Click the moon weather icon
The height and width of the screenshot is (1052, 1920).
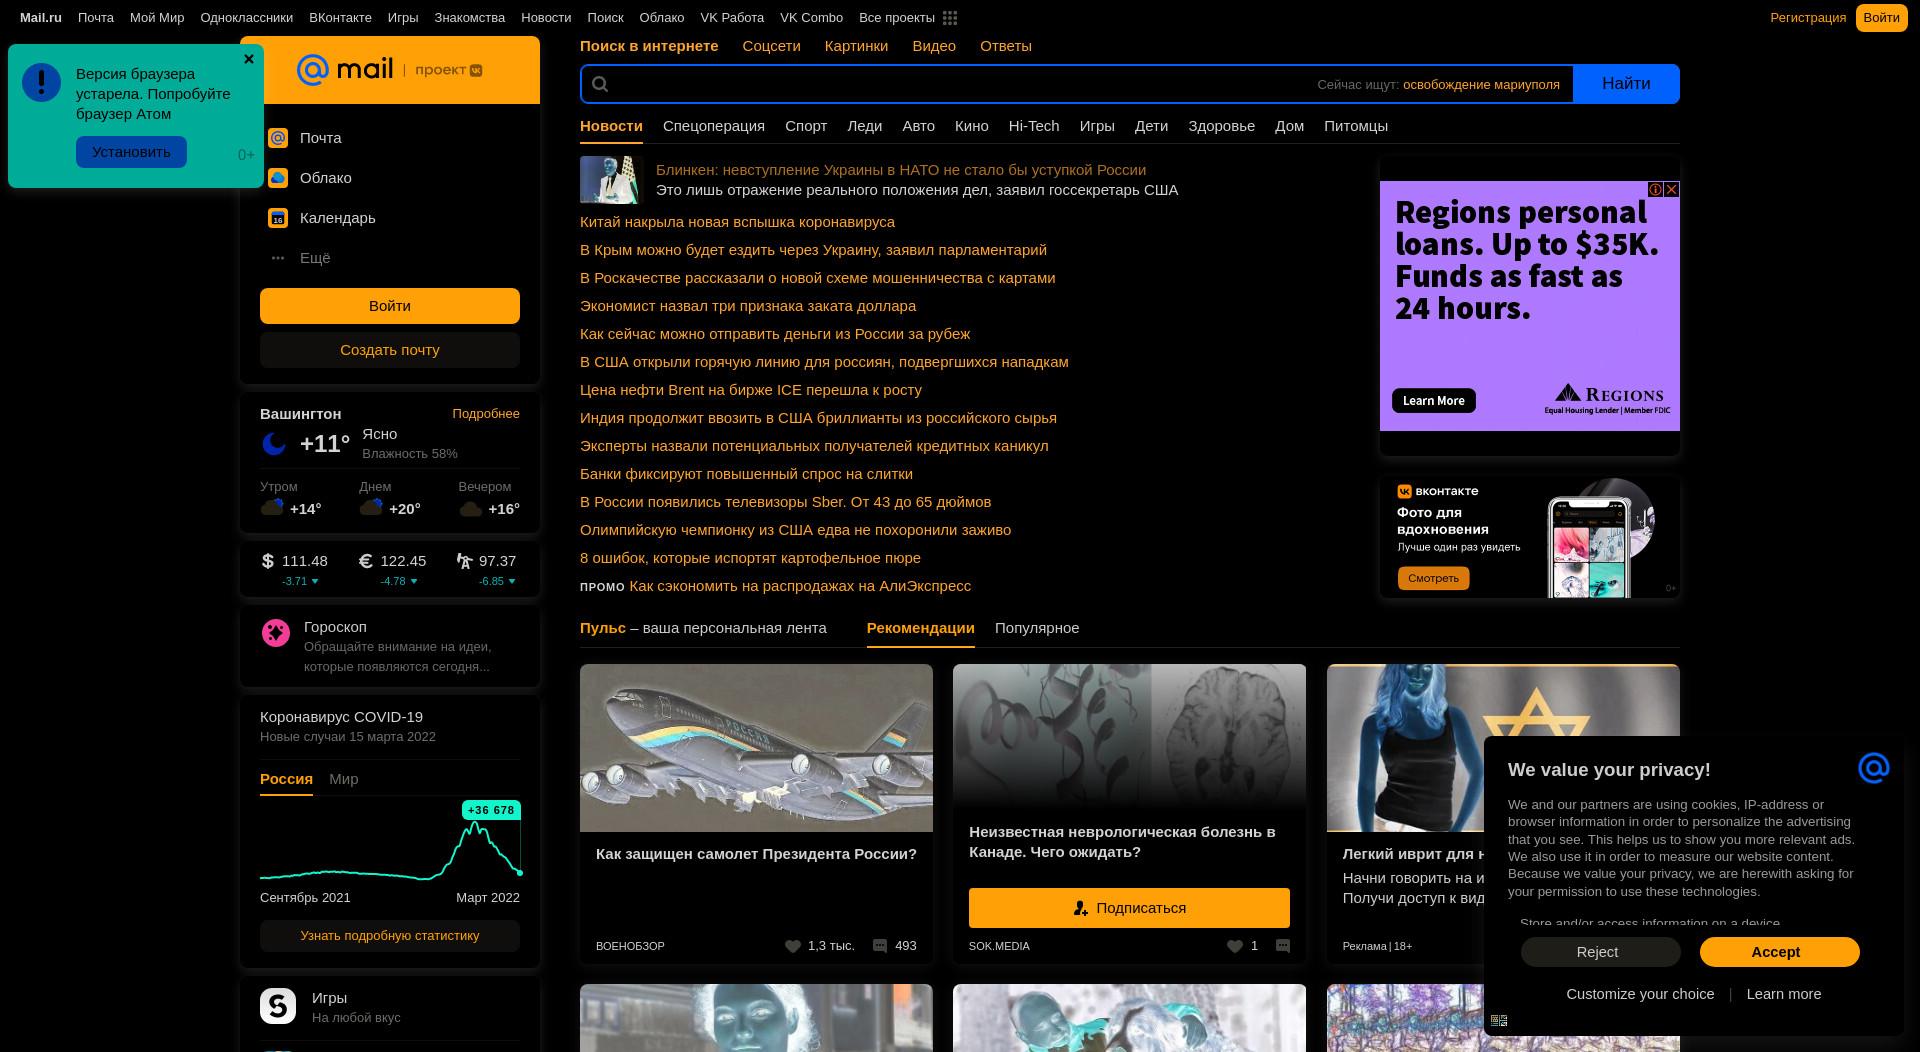coord(274,444)
